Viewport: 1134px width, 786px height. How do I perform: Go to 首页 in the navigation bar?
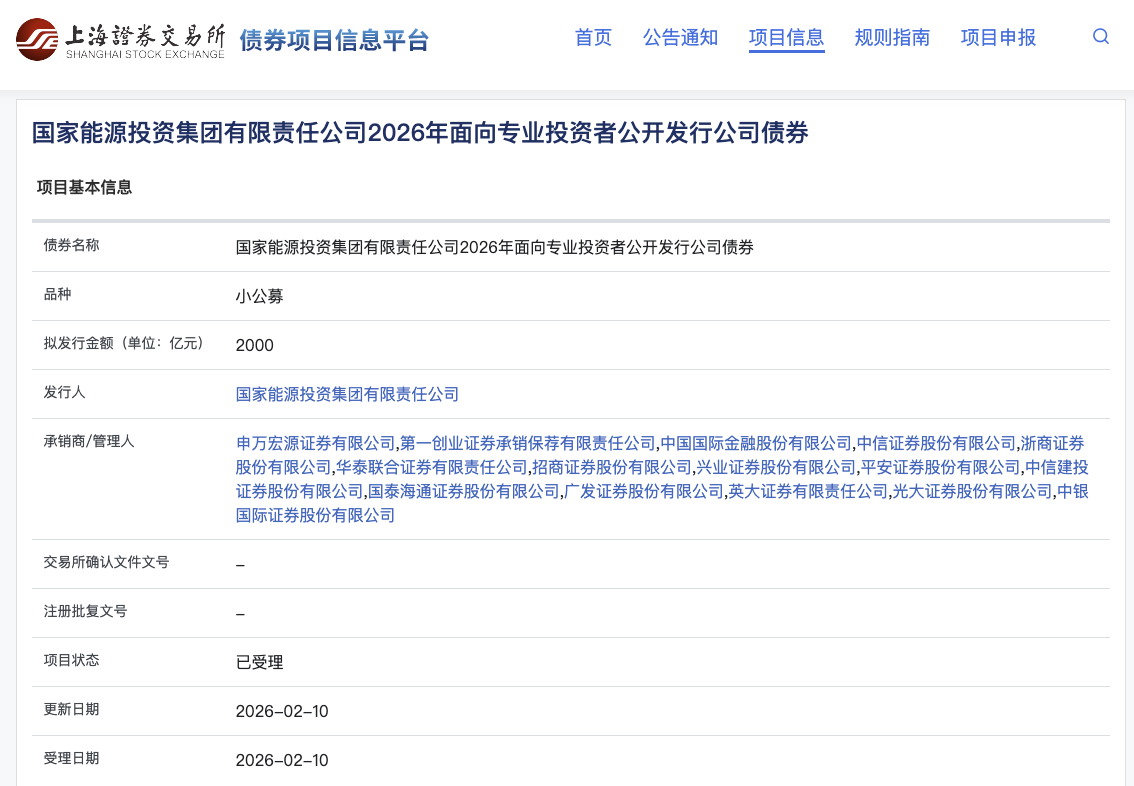592,37
